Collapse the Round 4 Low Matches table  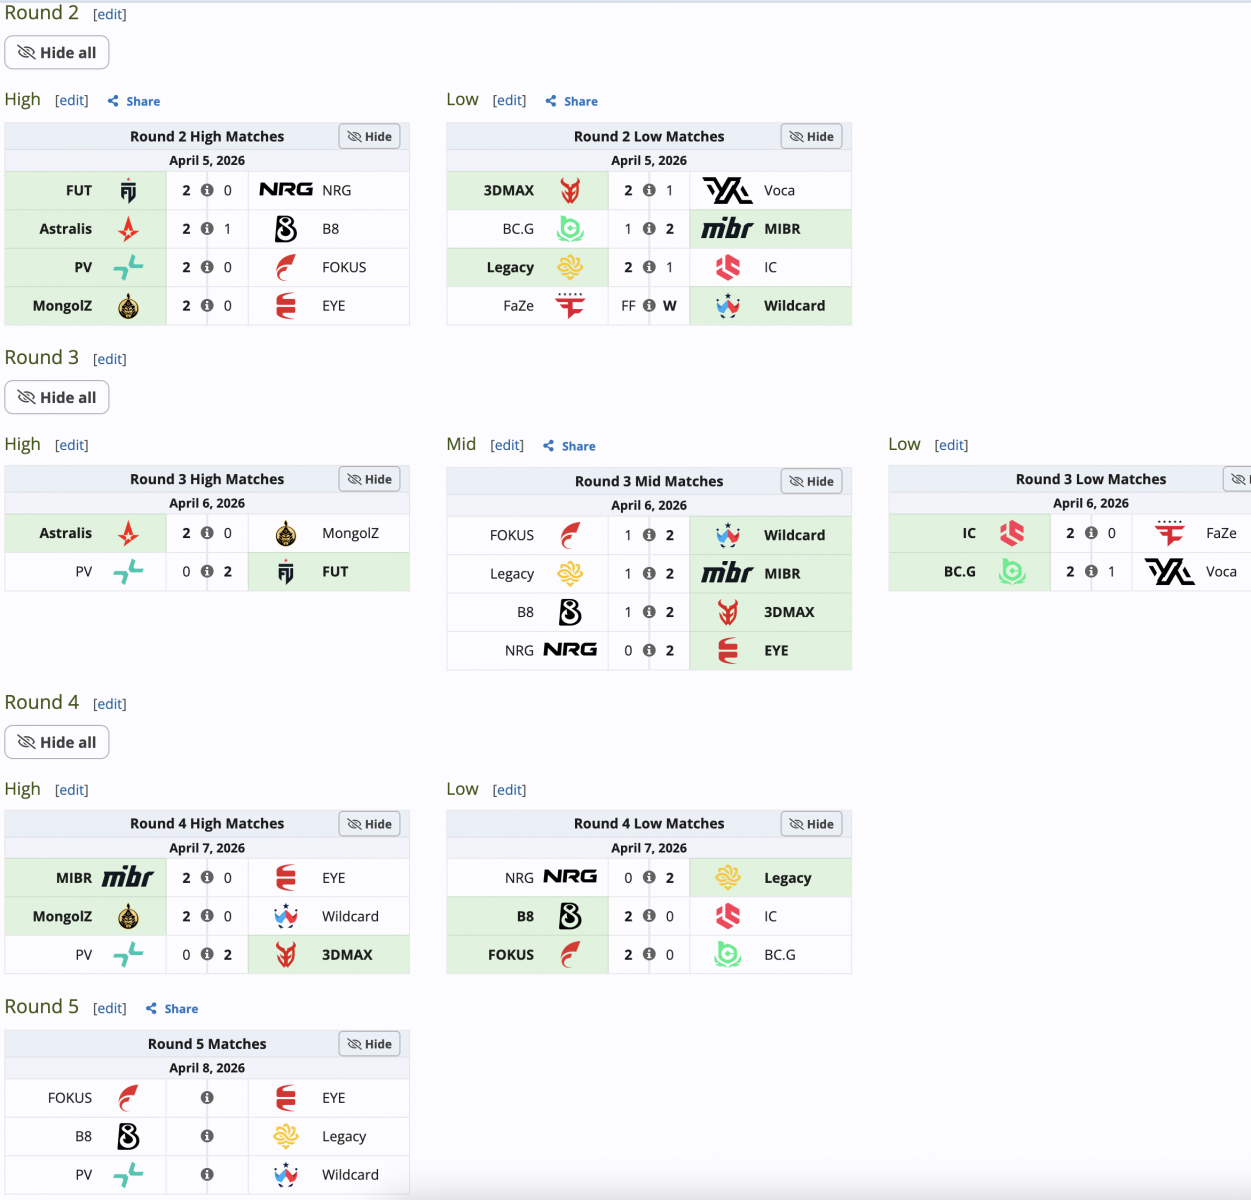[812, 825]
